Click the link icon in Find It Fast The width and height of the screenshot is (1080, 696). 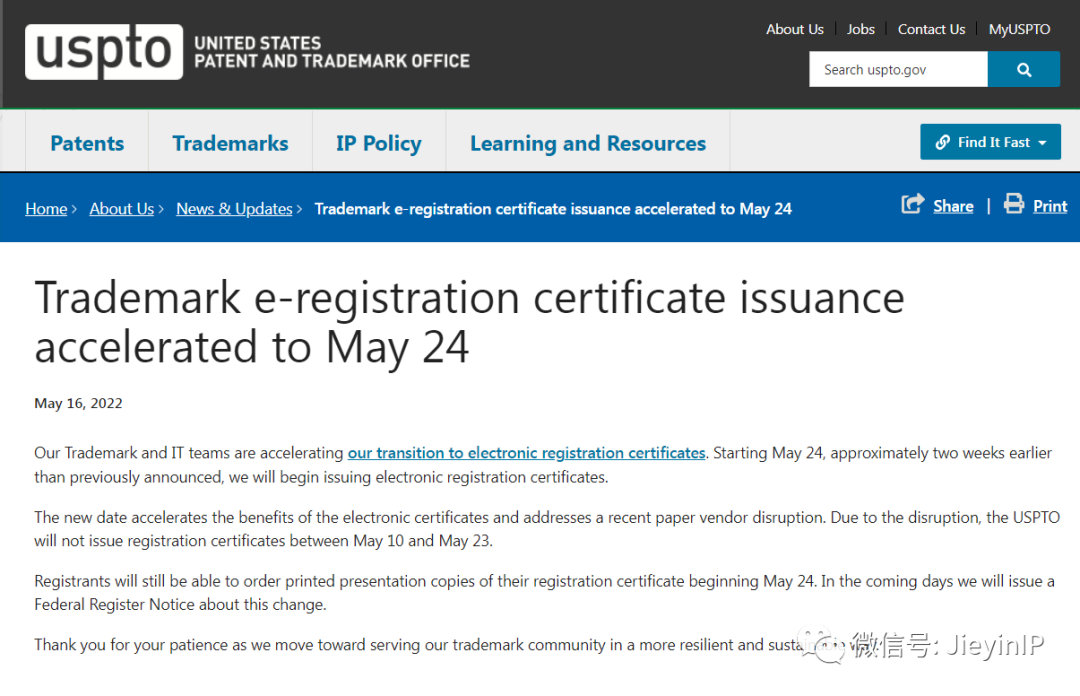pyautogui.click(x=942, y=142)
